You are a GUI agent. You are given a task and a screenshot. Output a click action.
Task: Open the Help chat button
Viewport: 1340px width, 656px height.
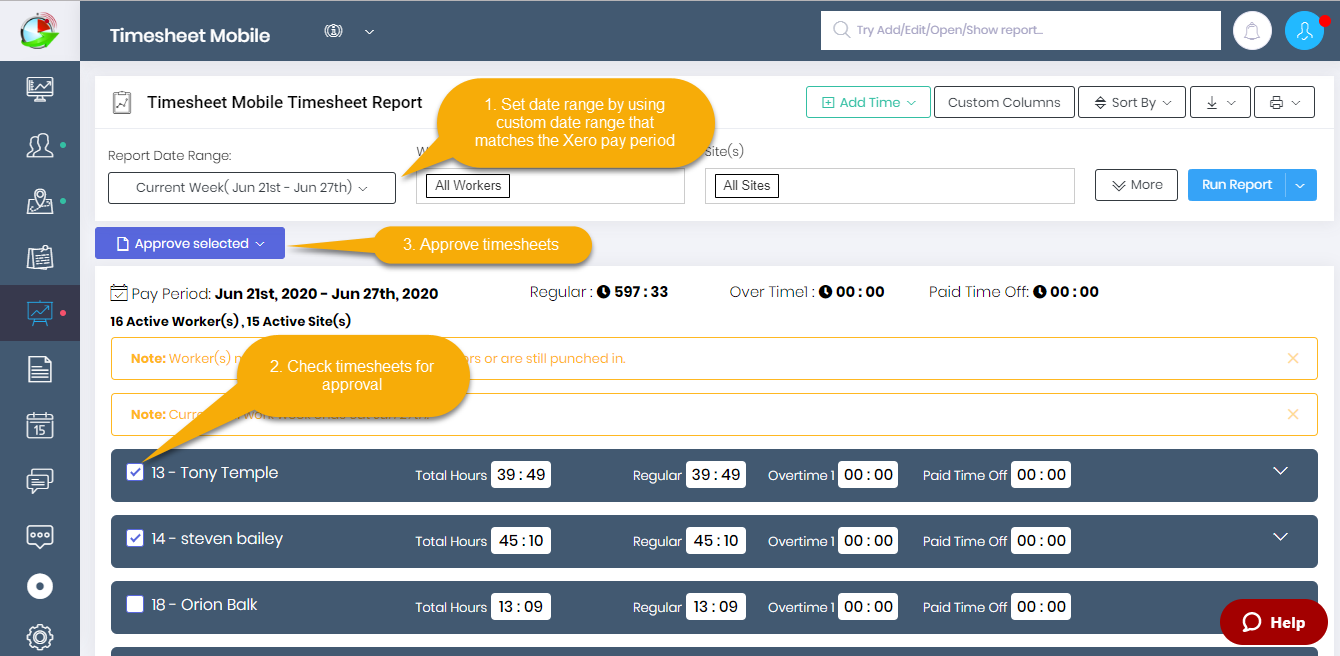click(x=1273, y=622)
